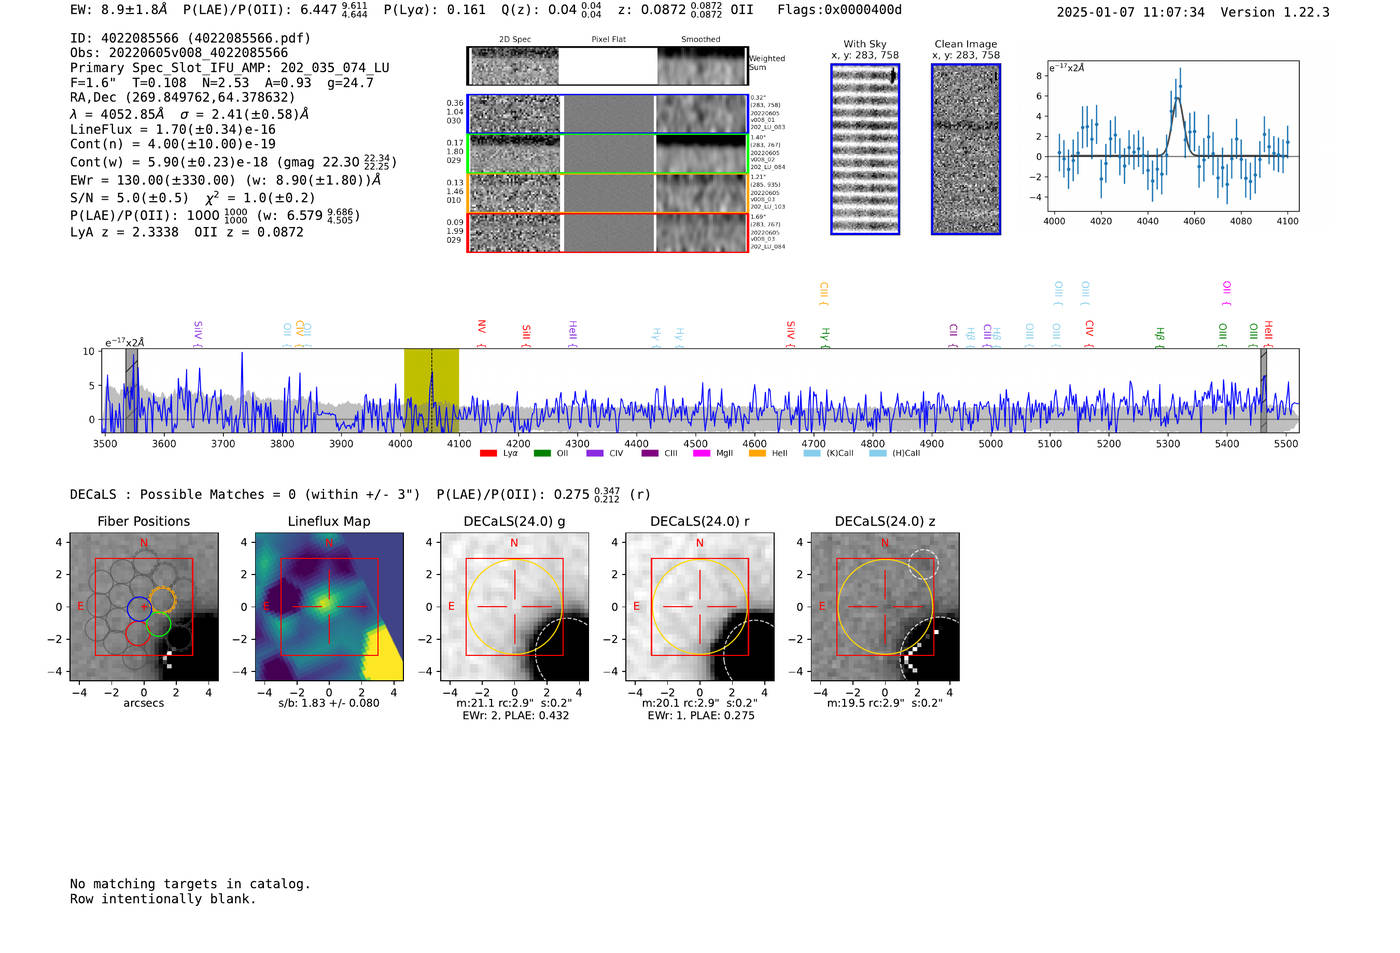The image size is (1400, 953).
Task: Click the RA,Dec coordinates line
Action: click(x=182, y=98)
